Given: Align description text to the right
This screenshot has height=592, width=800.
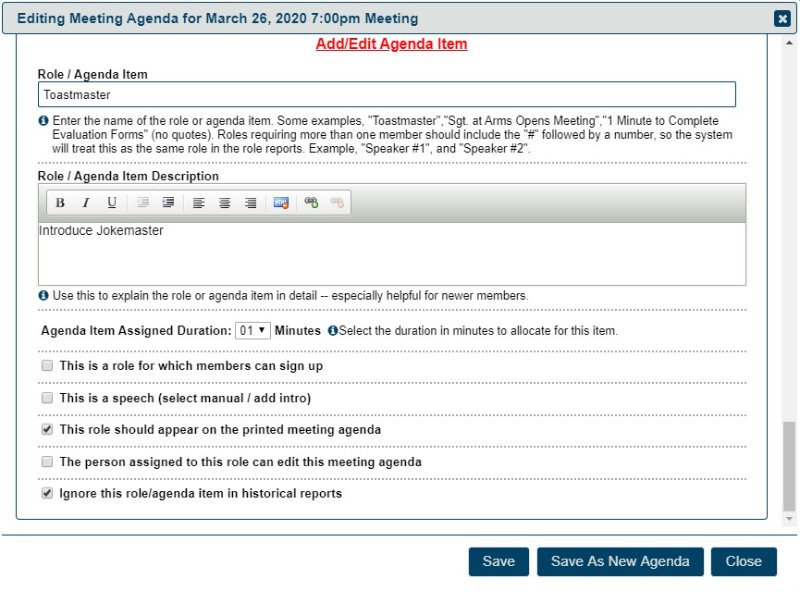Looking at the screenshot, I should (x=251, y=203).
